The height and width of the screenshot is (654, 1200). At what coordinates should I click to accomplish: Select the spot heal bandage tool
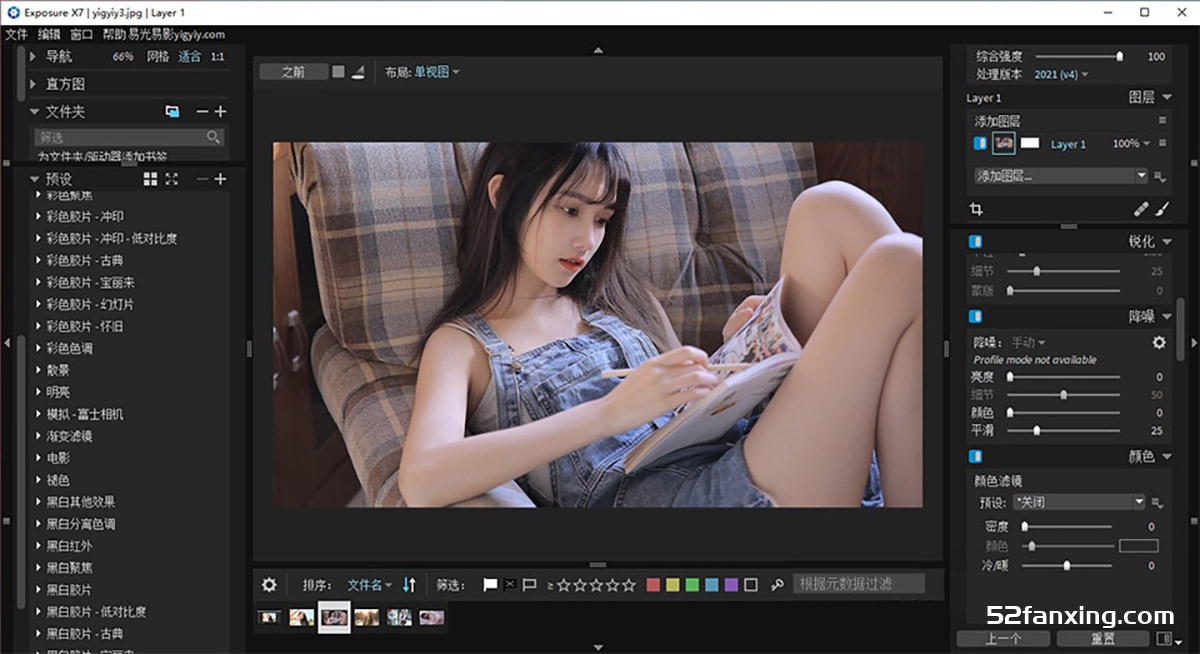point(1141,209)
